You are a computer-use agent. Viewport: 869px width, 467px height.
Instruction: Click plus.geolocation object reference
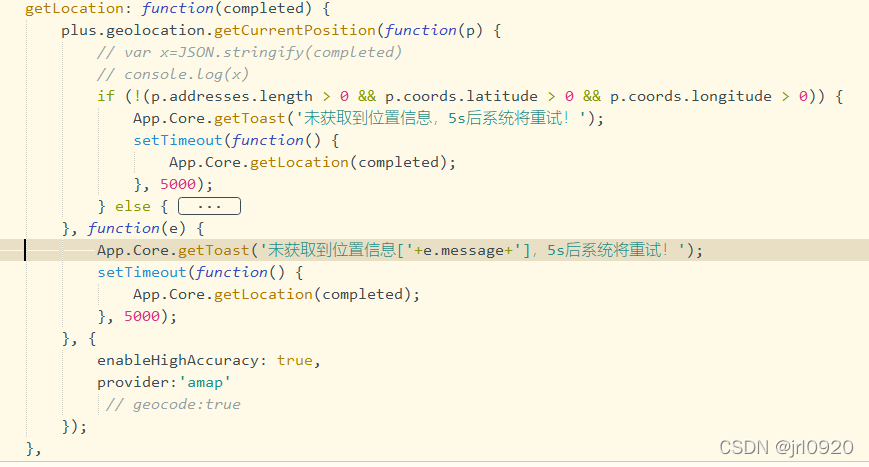[x=133, y=30]
